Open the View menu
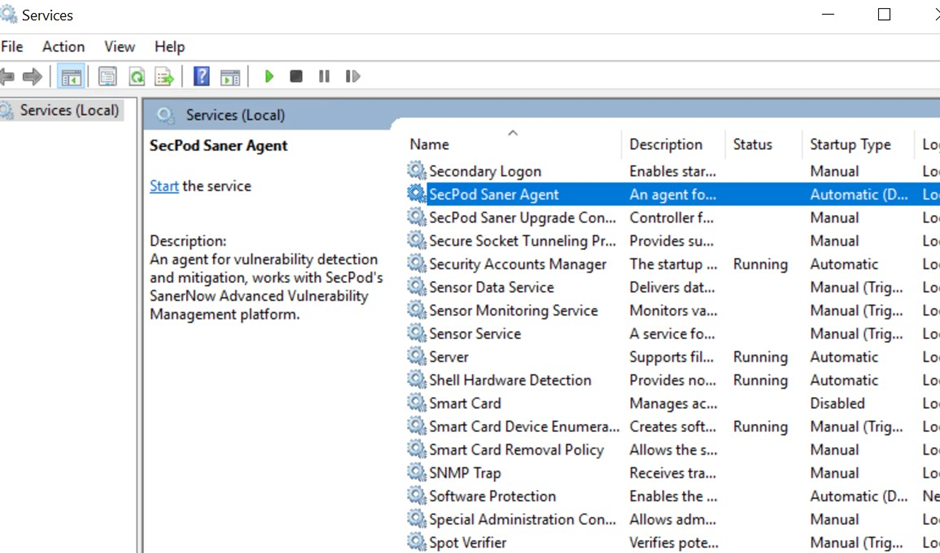This screenshot has height=553, width=940. point(119,47)
